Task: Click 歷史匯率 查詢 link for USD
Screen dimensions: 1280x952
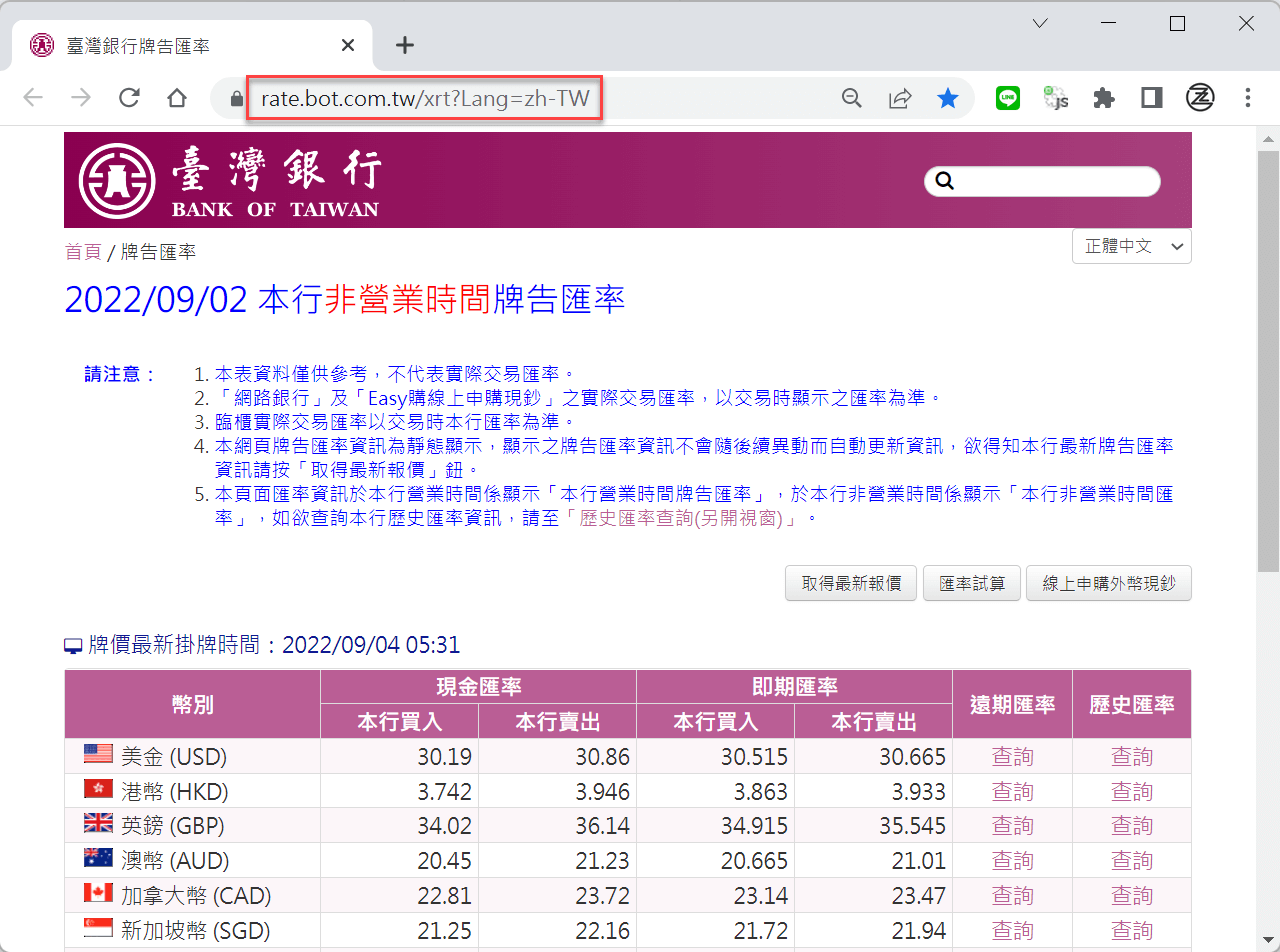Action: (x=1132, y=757)
